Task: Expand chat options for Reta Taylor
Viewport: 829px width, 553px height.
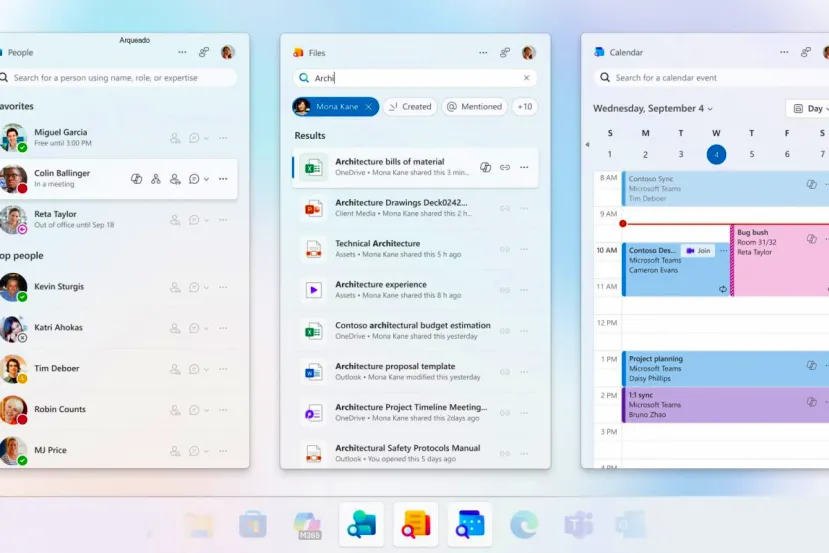Action: point(206,220)
